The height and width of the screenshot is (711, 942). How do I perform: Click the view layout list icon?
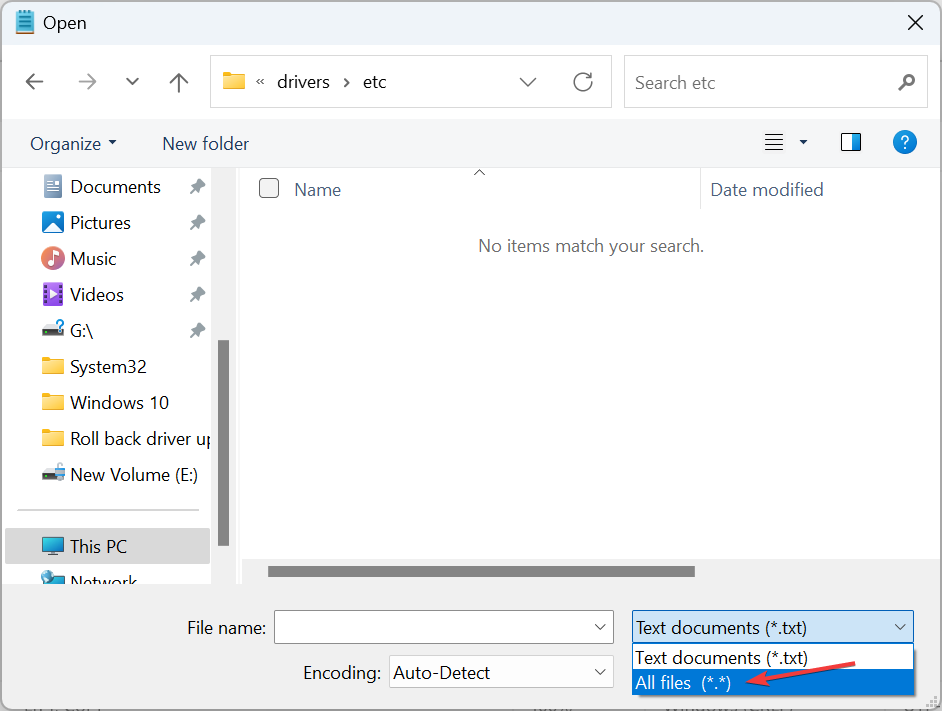tap(774, 143)
